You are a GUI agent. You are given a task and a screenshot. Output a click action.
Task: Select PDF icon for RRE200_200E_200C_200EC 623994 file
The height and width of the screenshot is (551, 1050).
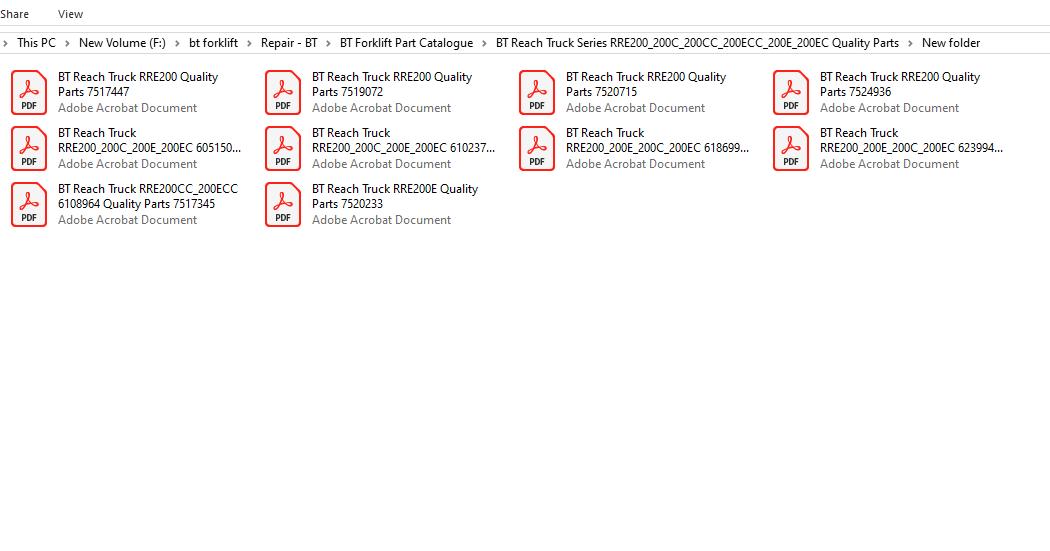pos(791,149)
